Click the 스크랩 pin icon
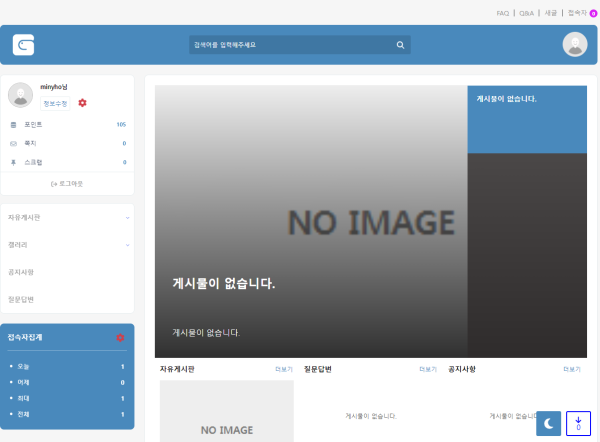The image size is (600, 442). point(14,161)
